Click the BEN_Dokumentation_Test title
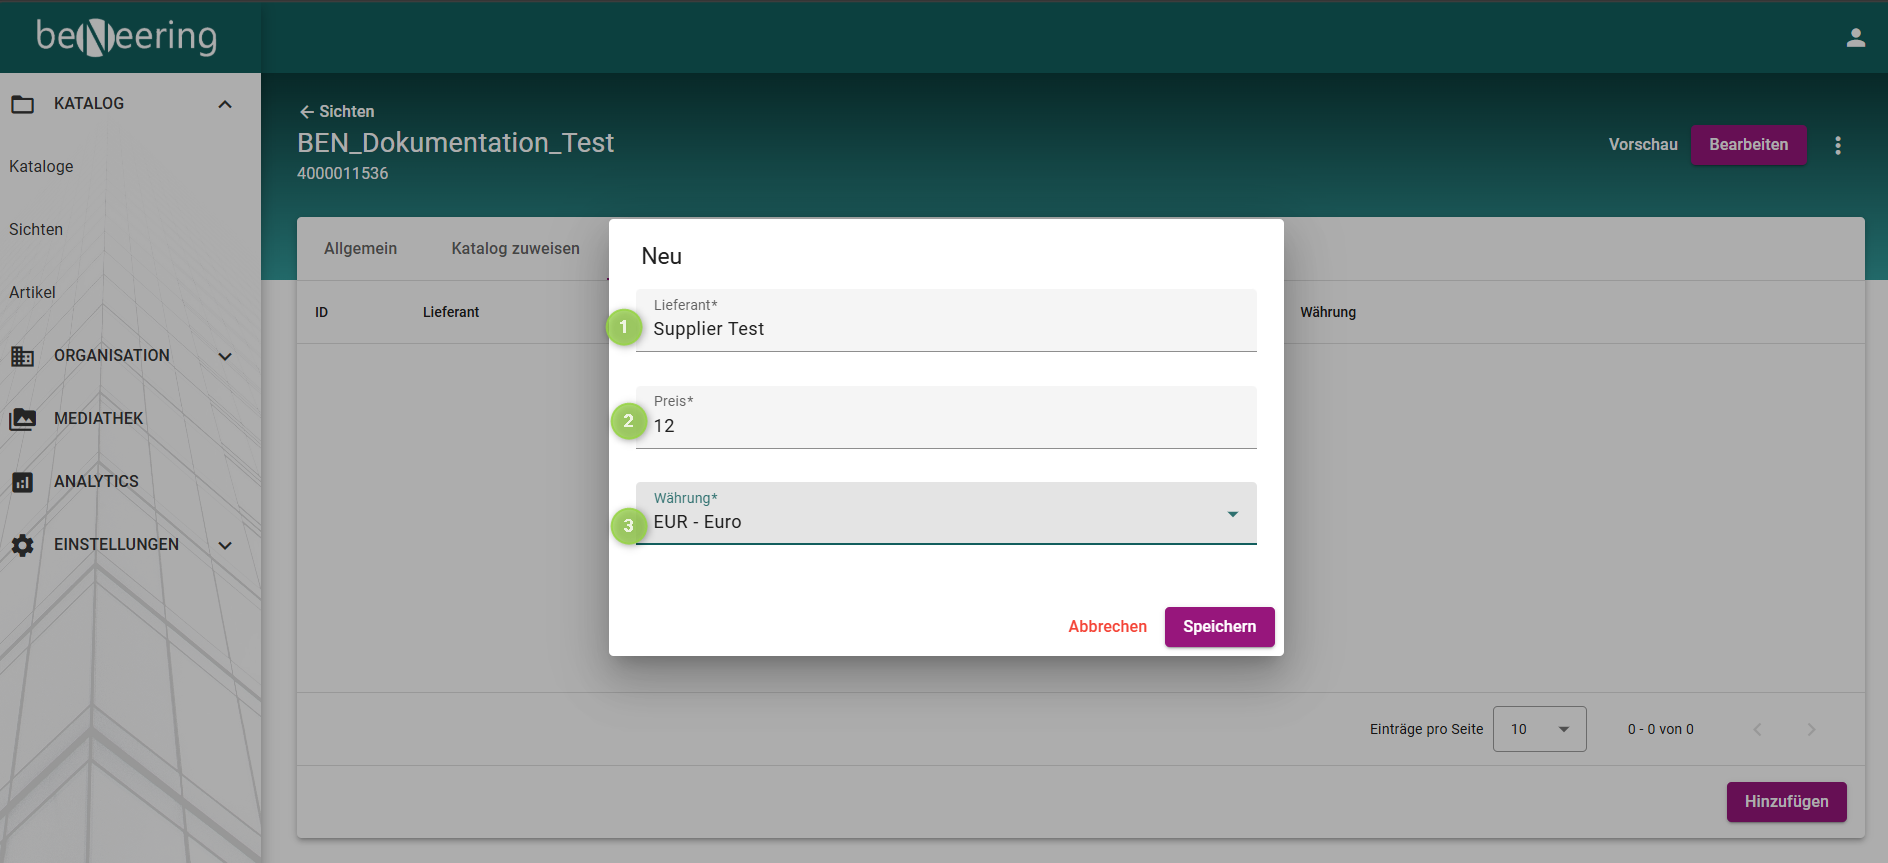The width and height of the screenshot is (1888, 863). (x=455, y=143)
